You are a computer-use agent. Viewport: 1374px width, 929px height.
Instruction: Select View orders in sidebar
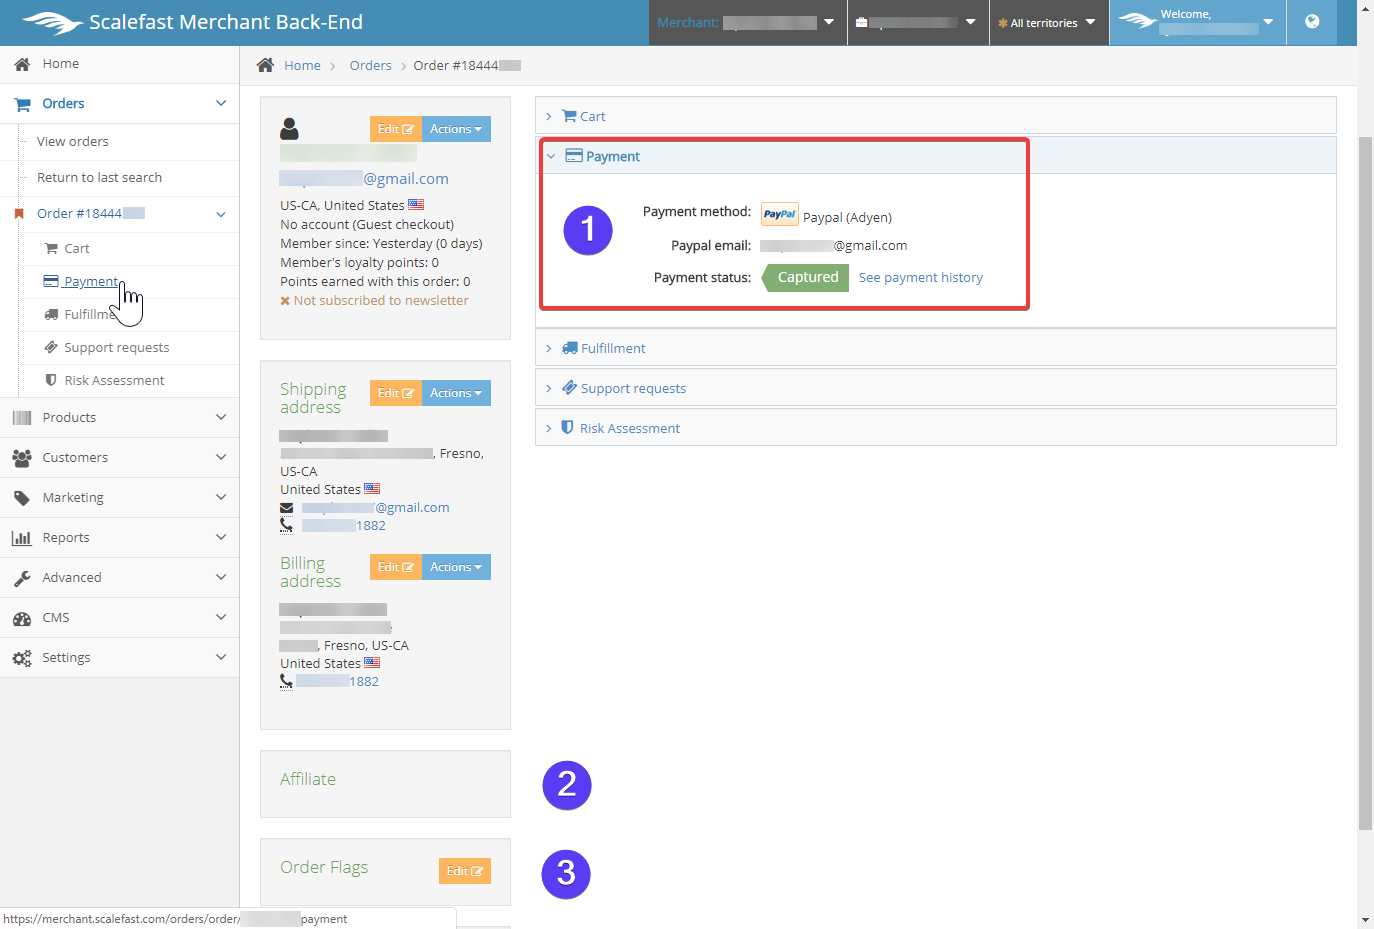73,142
